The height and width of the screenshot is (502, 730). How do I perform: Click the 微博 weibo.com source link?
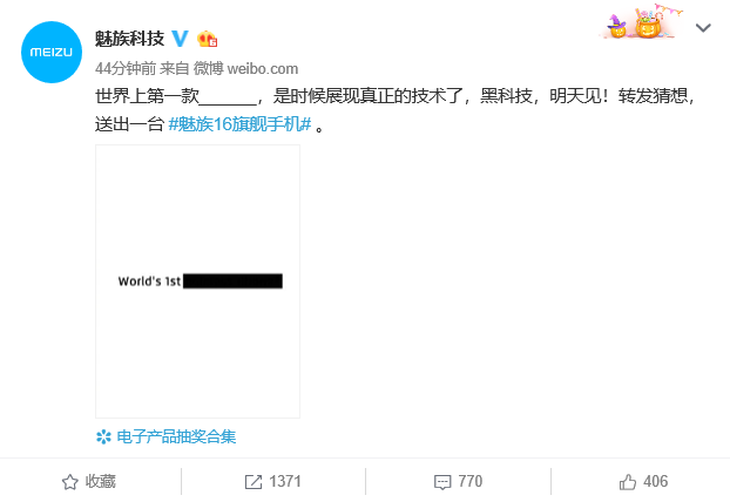click(245, 69)
